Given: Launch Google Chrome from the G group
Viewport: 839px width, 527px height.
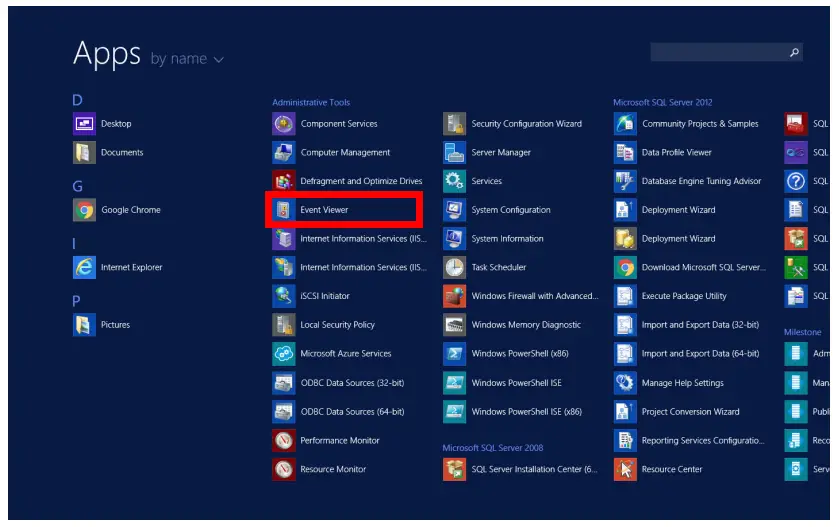Looking at the screenshot, I should click(84, 210).
